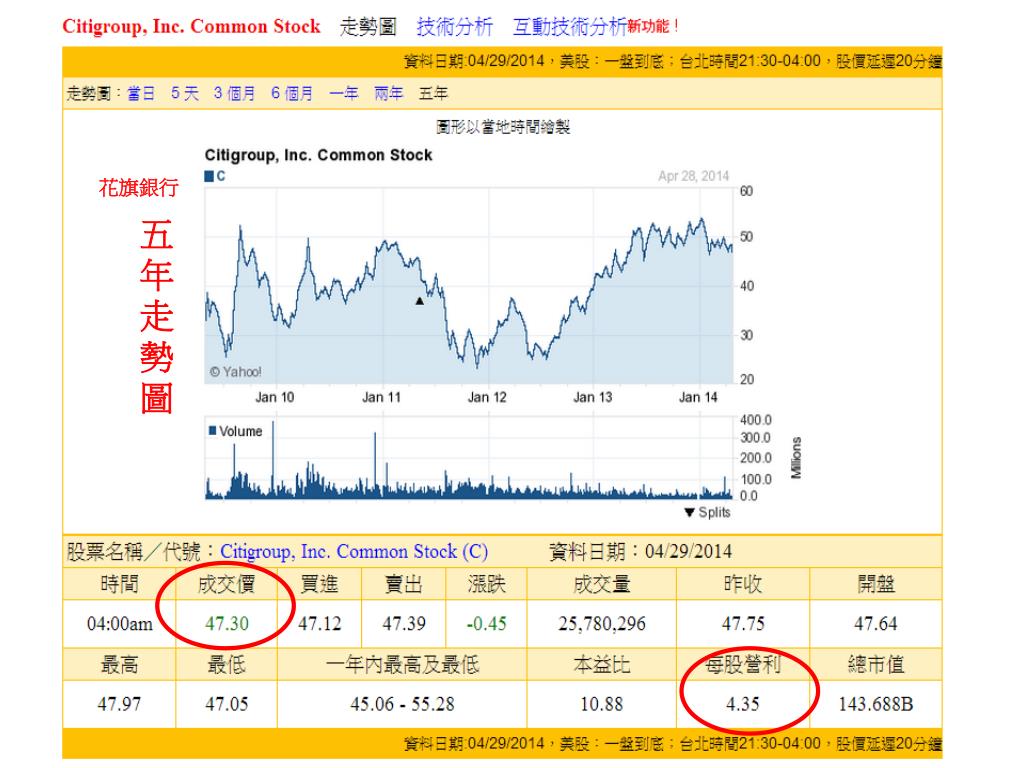Click the red Citigroup, Inc. Common Stock title
The height and width of the screenshot is (768, 1024).
tap(191, 27)
